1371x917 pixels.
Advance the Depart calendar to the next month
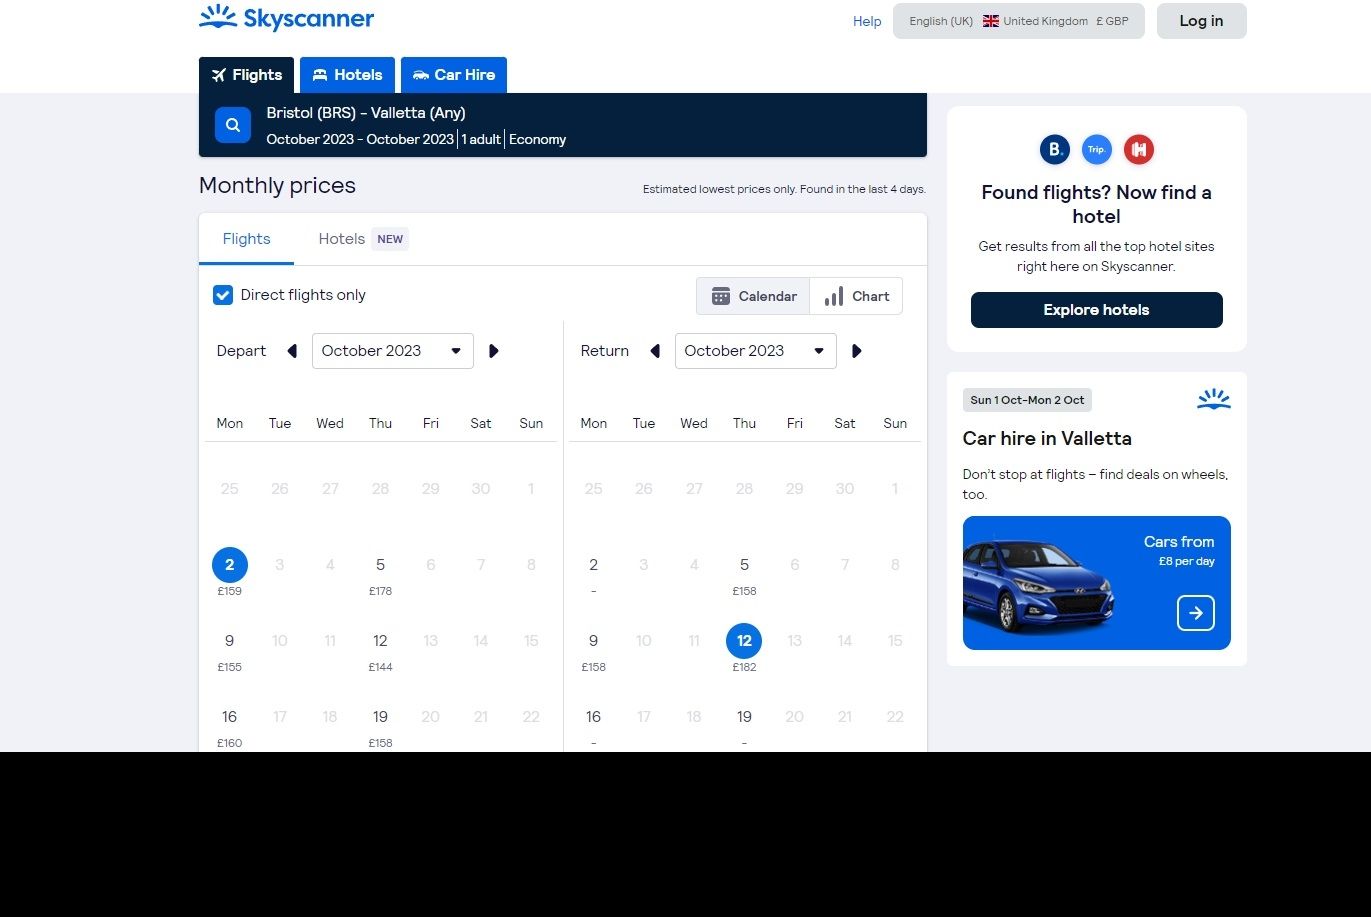493,351
